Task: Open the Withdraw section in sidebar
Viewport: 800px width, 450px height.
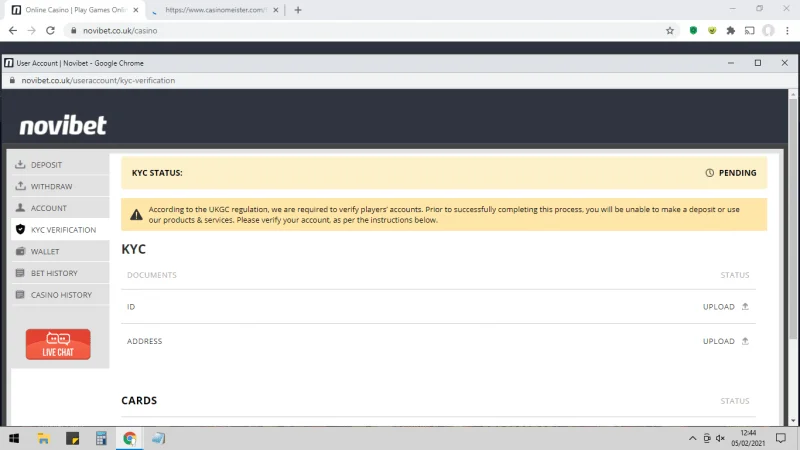Action: click(60, 186)
